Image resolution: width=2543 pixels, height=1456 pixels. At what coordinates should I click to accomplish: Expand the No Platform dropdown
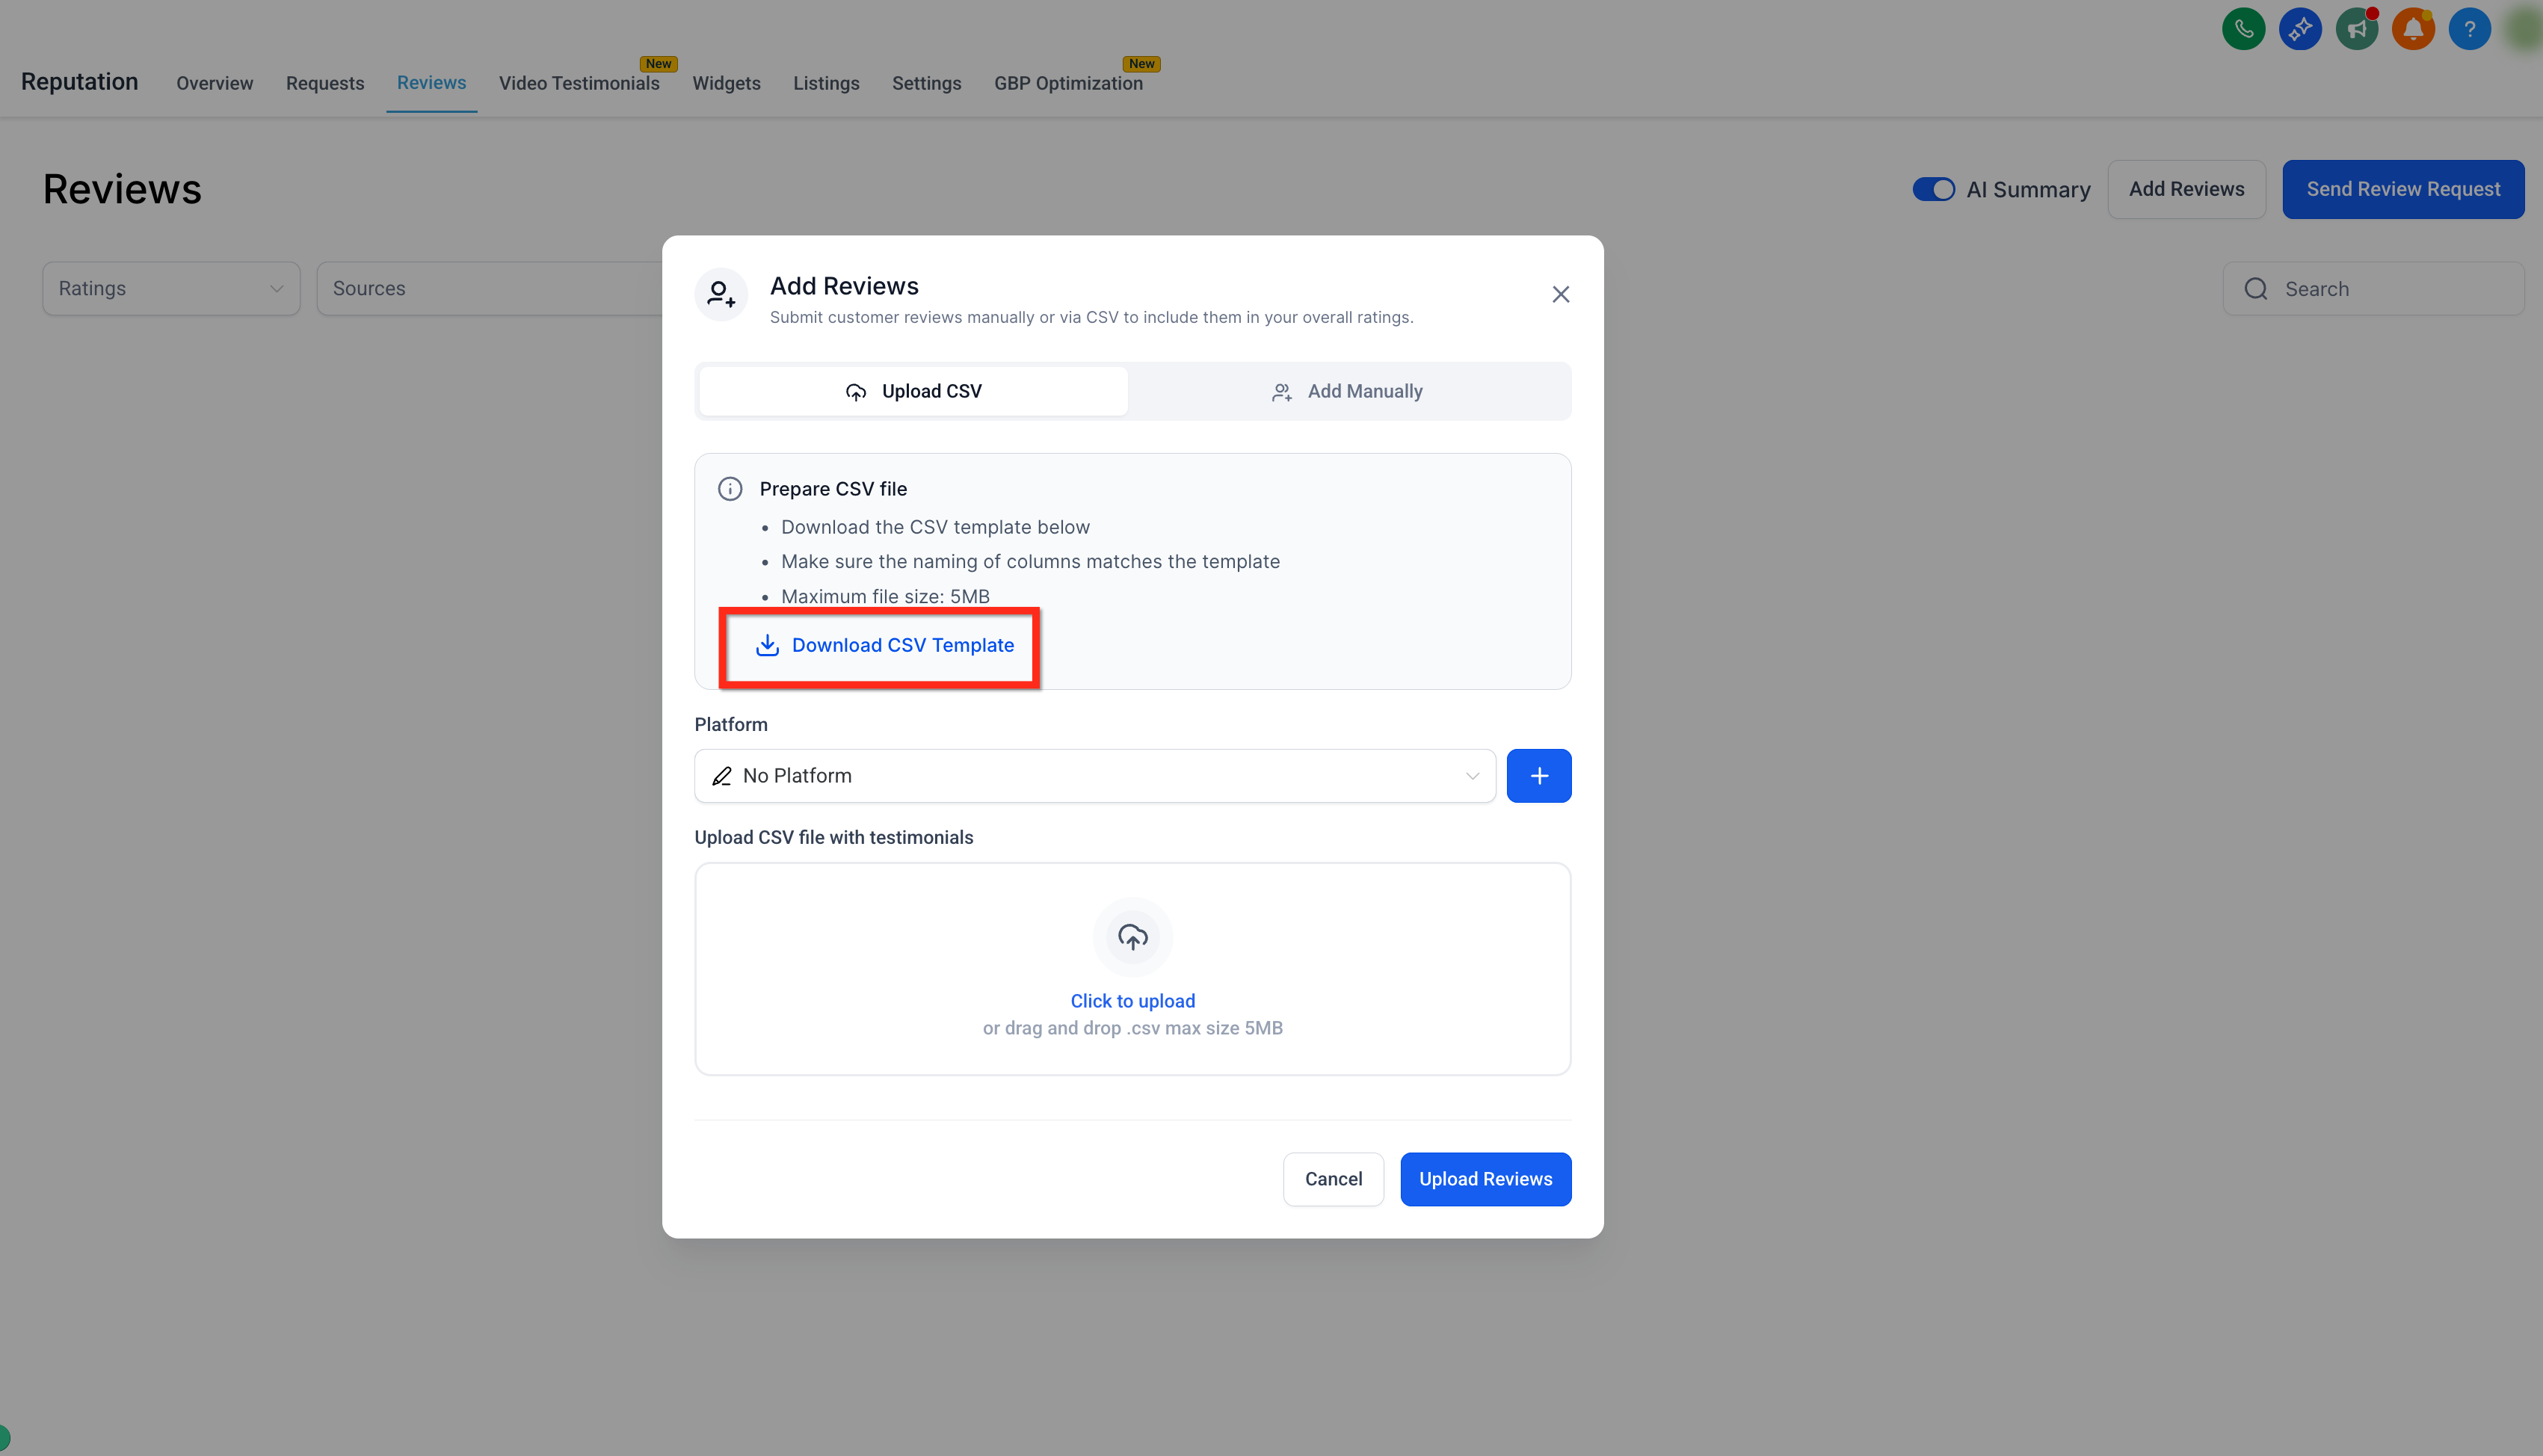pos(1095,775)
